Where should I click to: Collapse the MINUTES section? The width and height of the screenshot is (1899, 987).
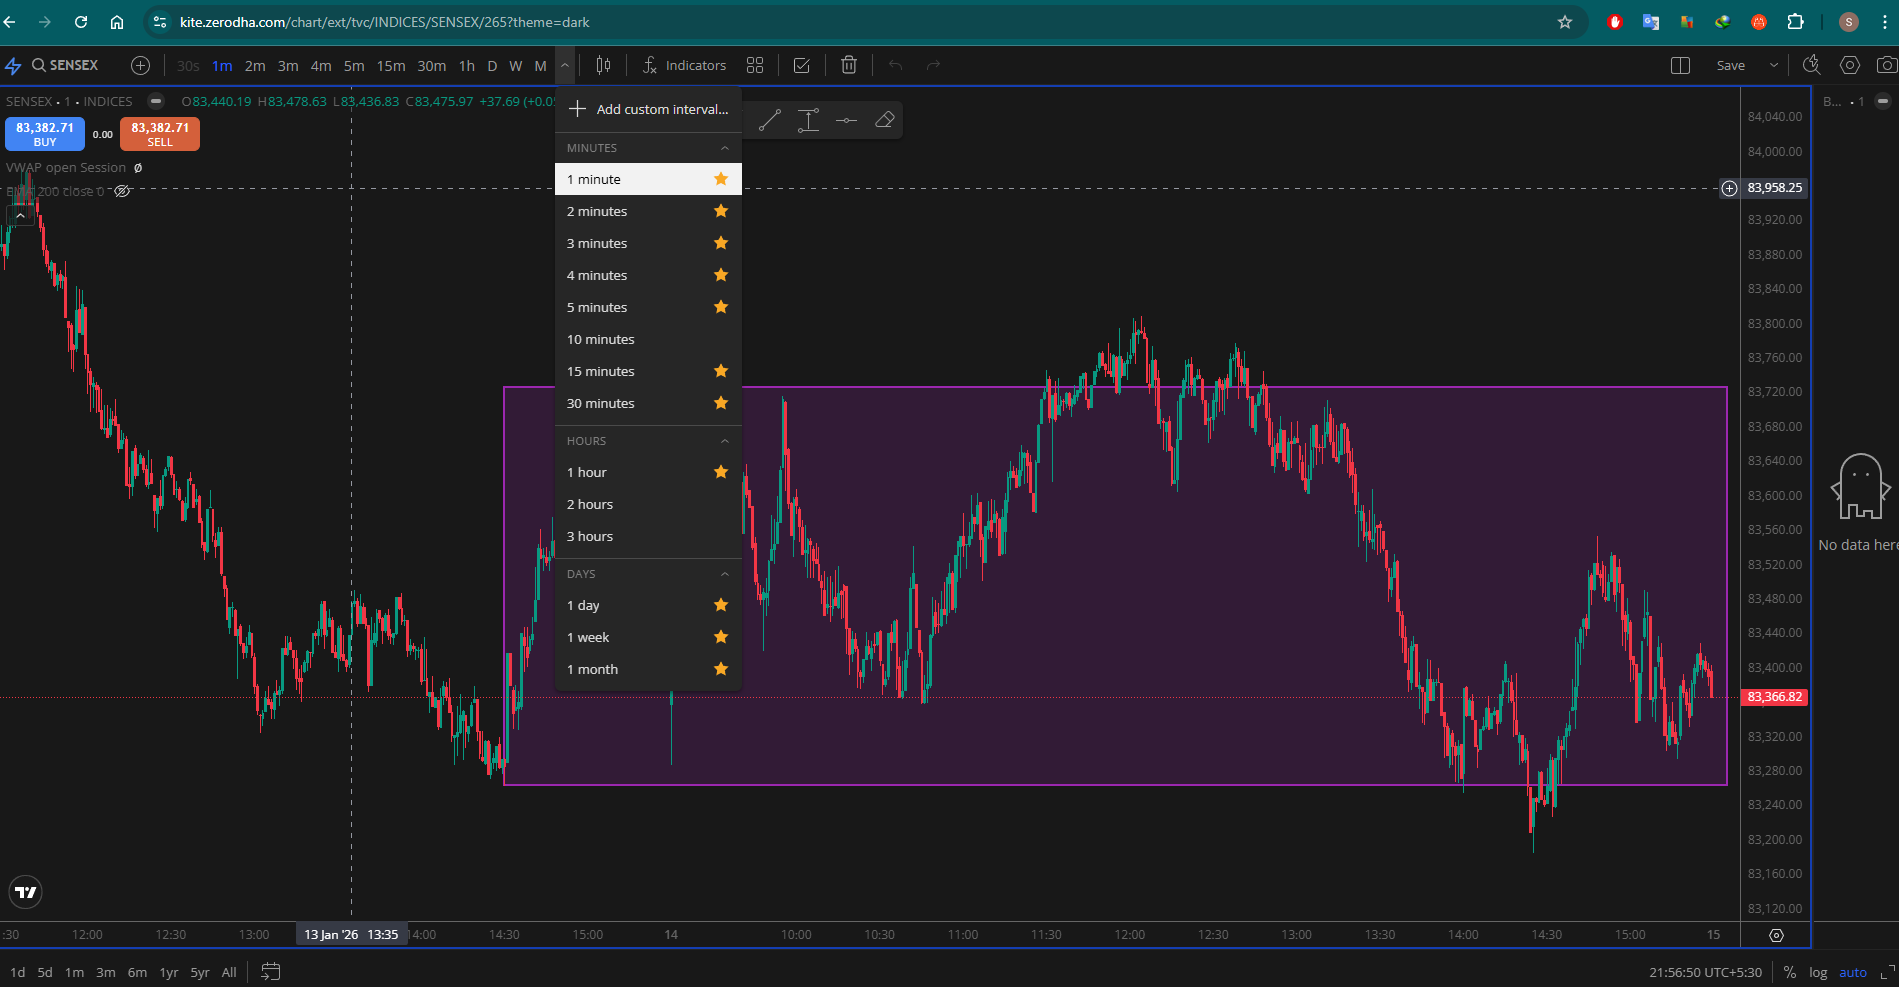pyautogui.click(x=725, y=148)
